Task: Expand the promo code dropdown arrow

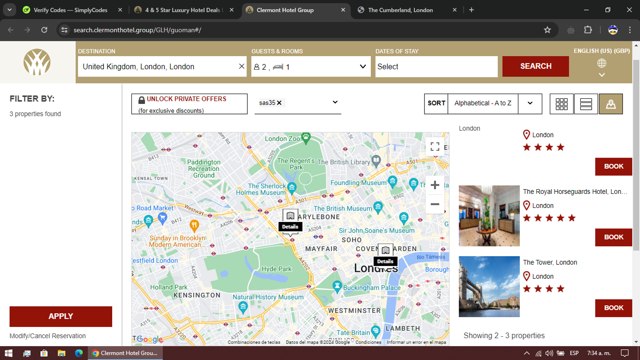Action: click(x=335, y=102)
